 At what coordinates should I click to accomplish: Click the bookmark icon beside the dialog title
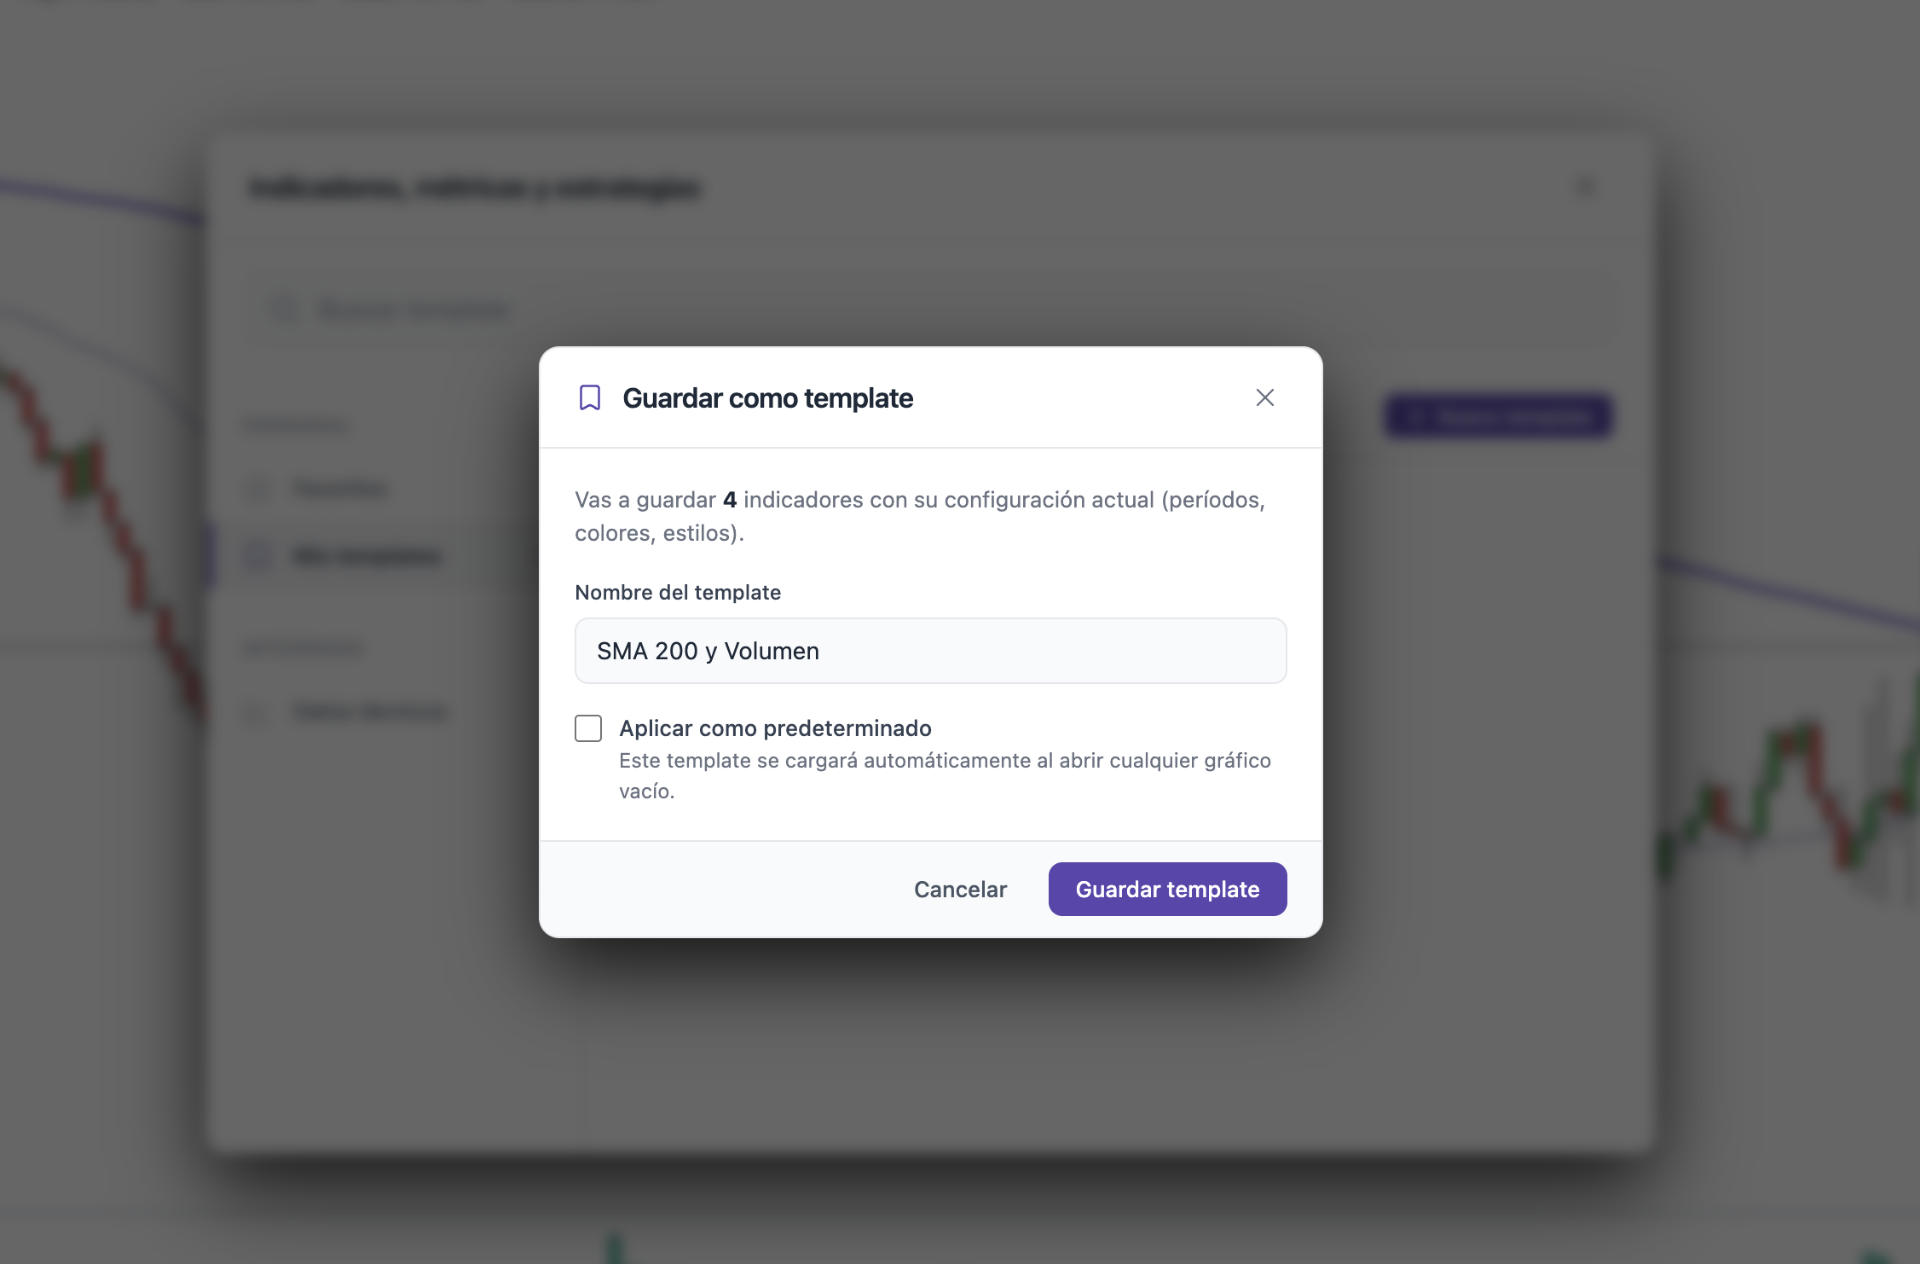coord(590,398)
